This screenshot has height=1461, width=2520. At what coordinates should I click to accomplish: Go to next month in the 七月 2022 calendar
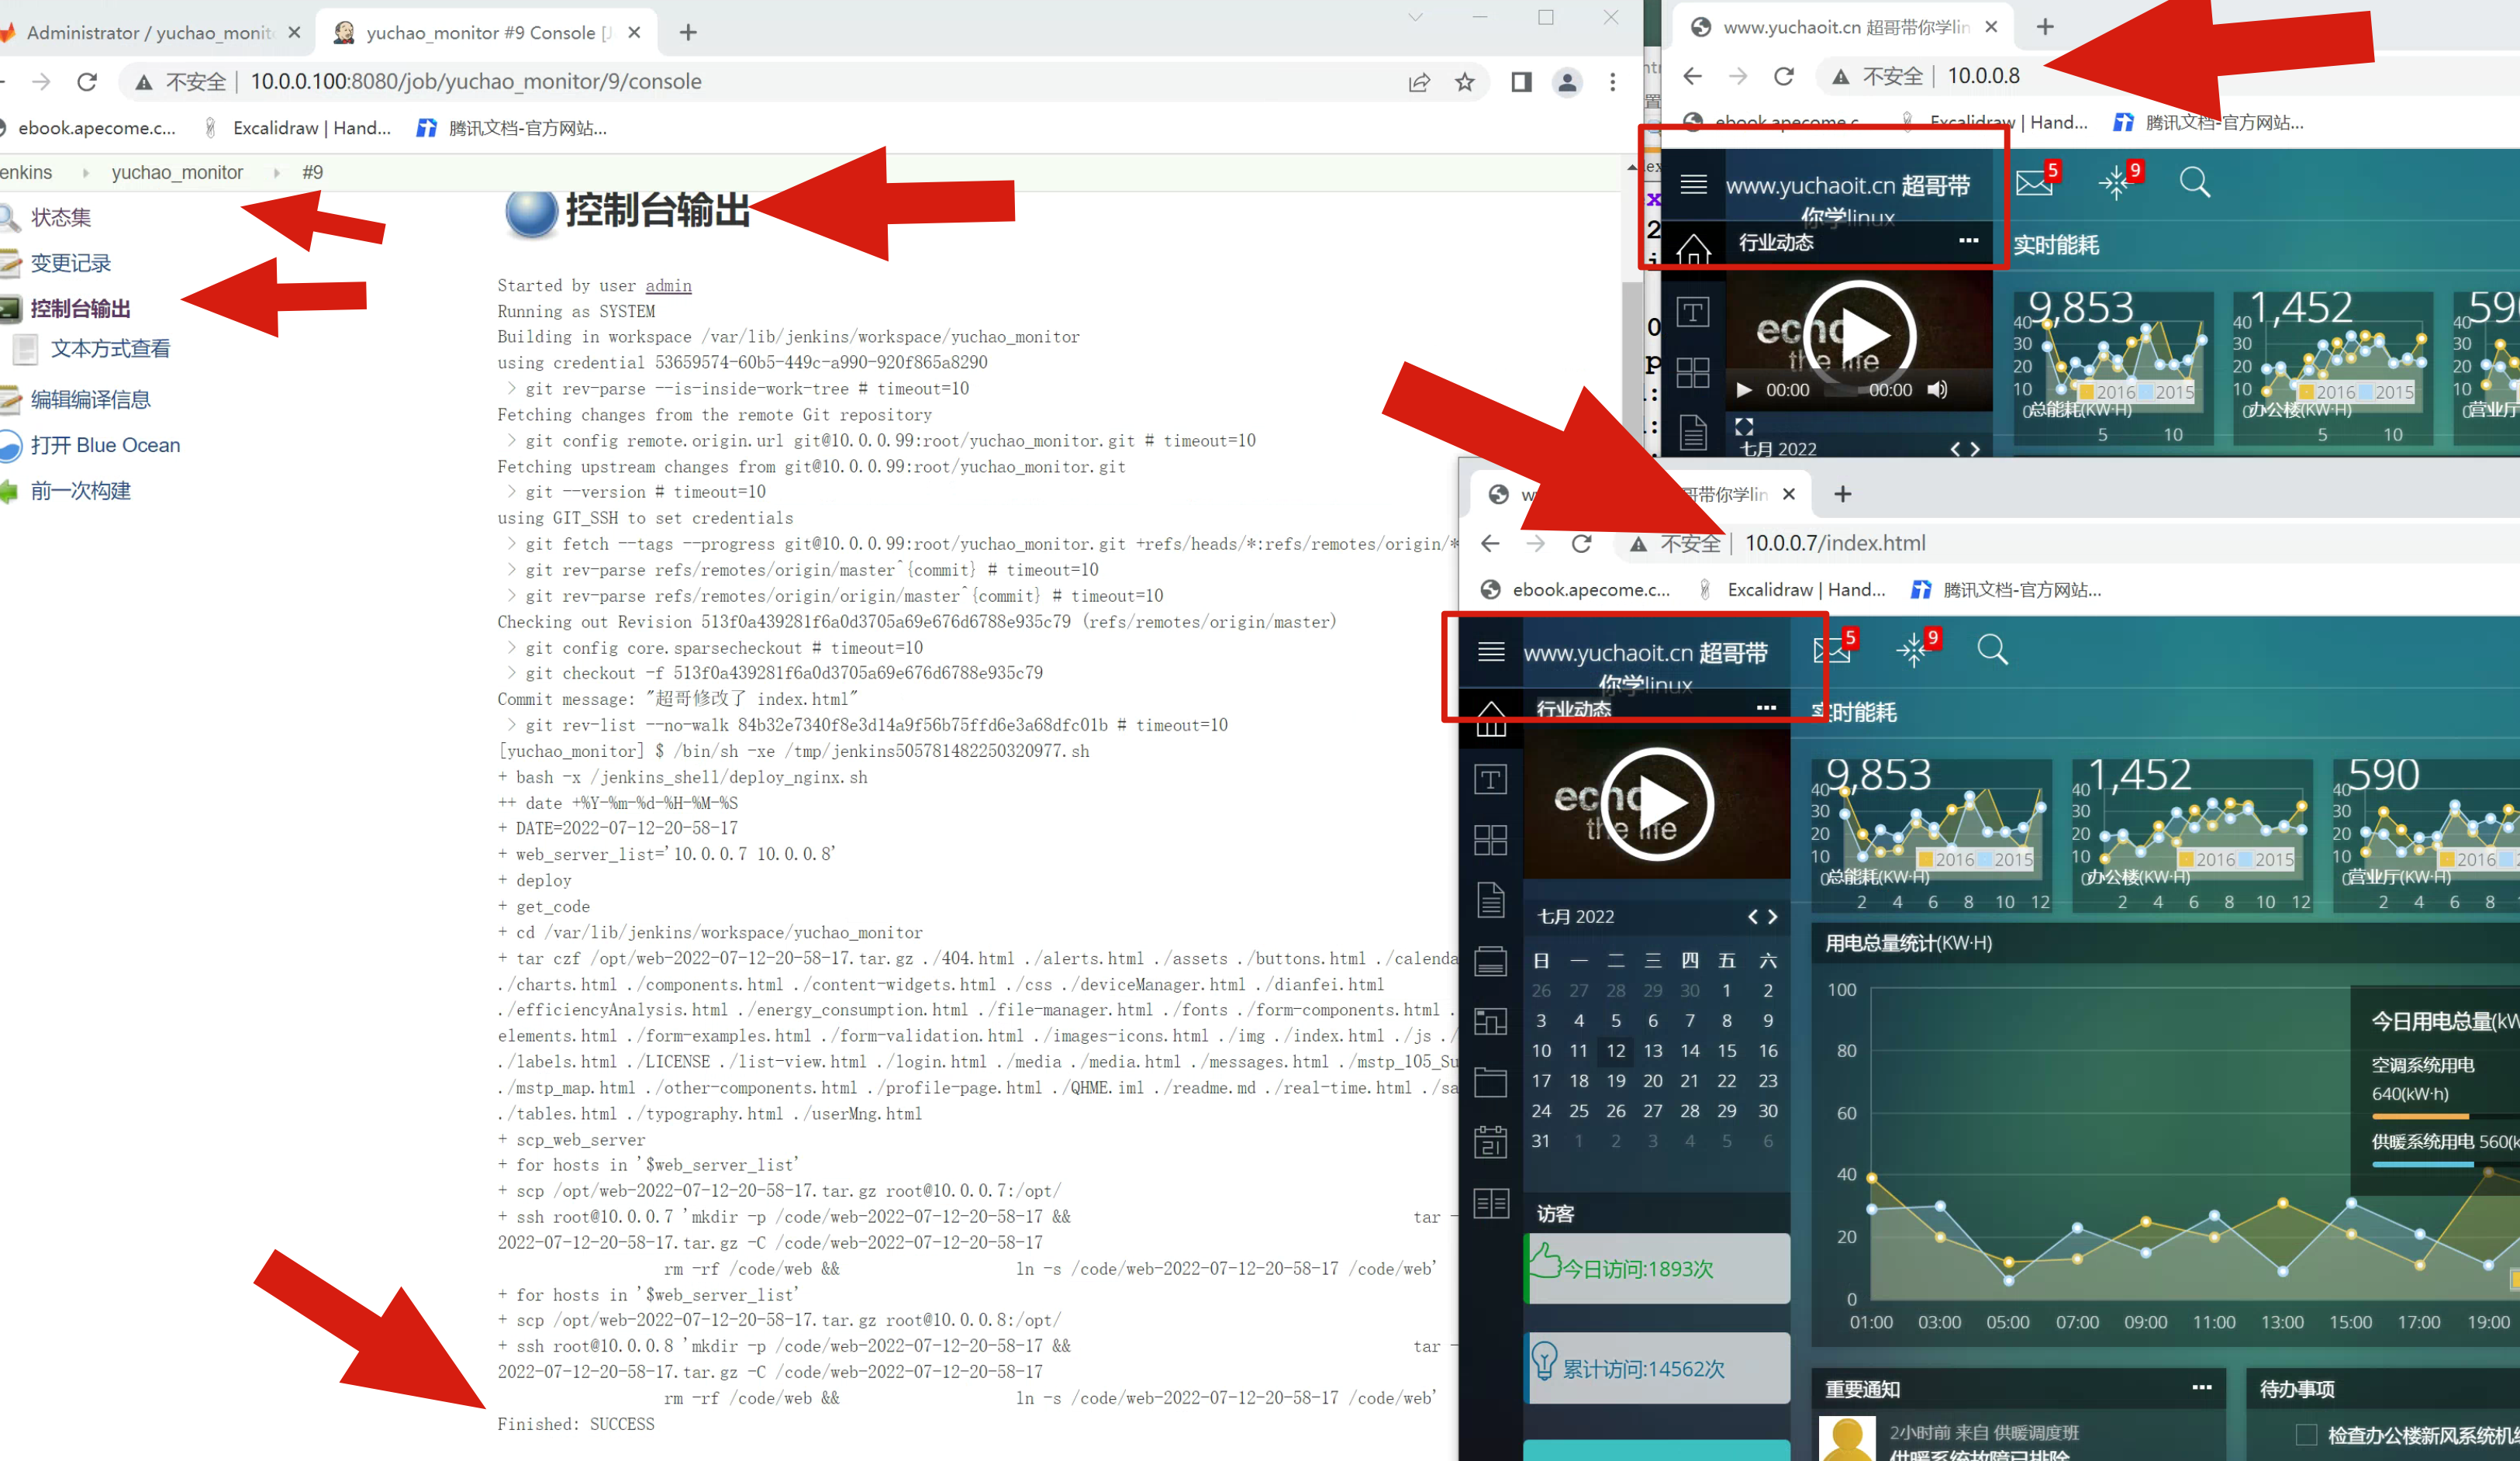(x=1773, y=917)
